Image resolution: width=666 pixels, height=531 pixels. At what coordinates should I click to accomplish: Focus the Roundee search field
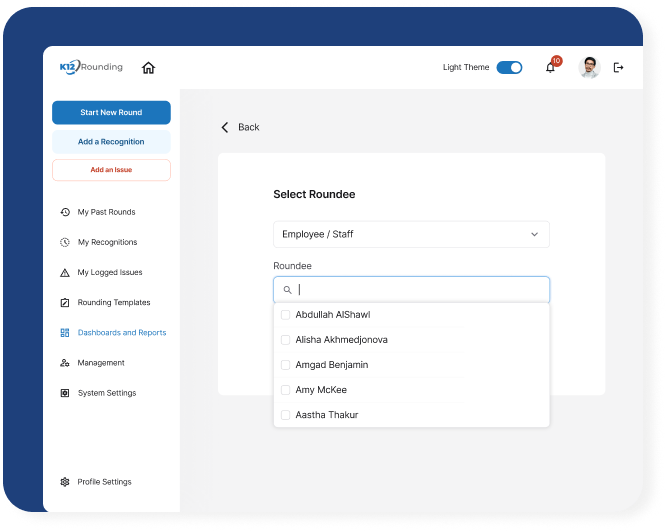(x=420, y=290)
